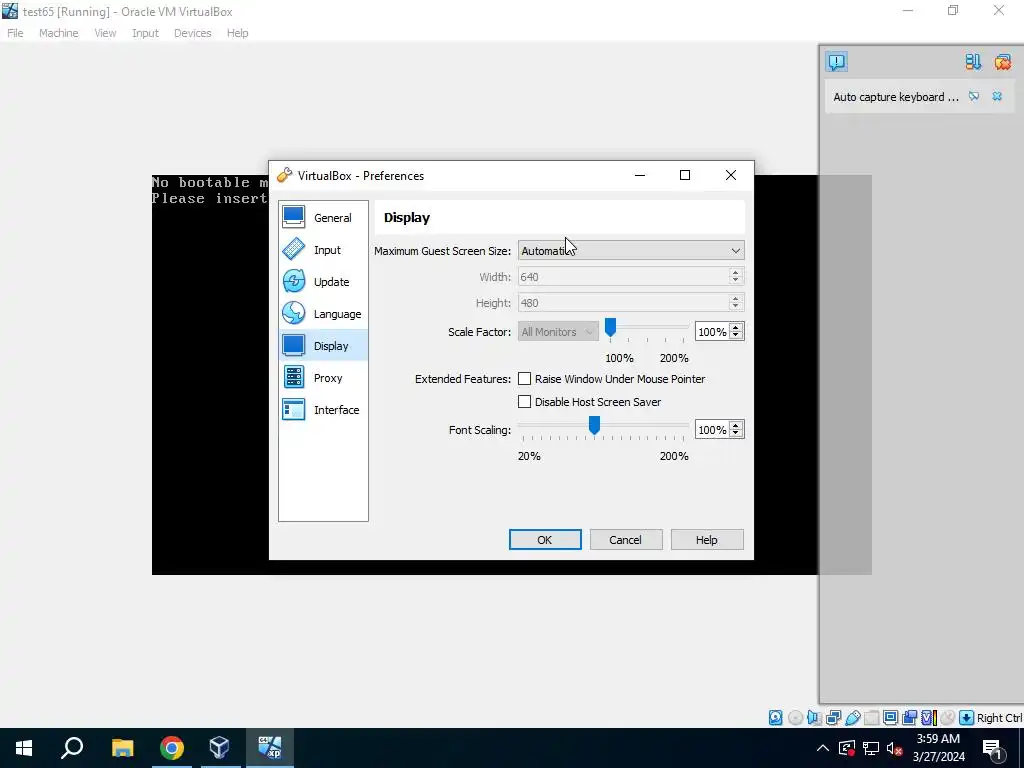This screenshot has width=1024, height=768.
Task: Click the Right Ctrl host key label
Action: tap(999, 718)
